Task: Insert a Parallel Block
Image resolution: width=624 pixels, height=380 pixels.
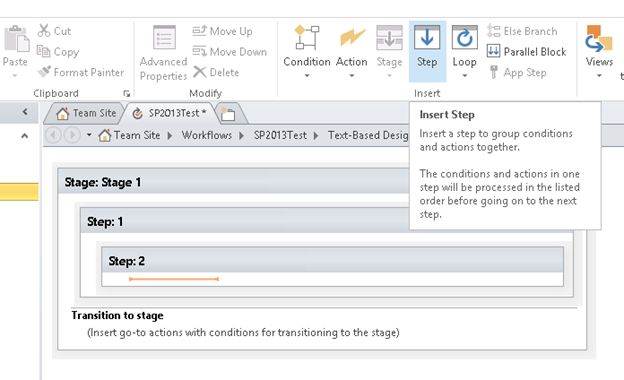Action: click(526, 52)
